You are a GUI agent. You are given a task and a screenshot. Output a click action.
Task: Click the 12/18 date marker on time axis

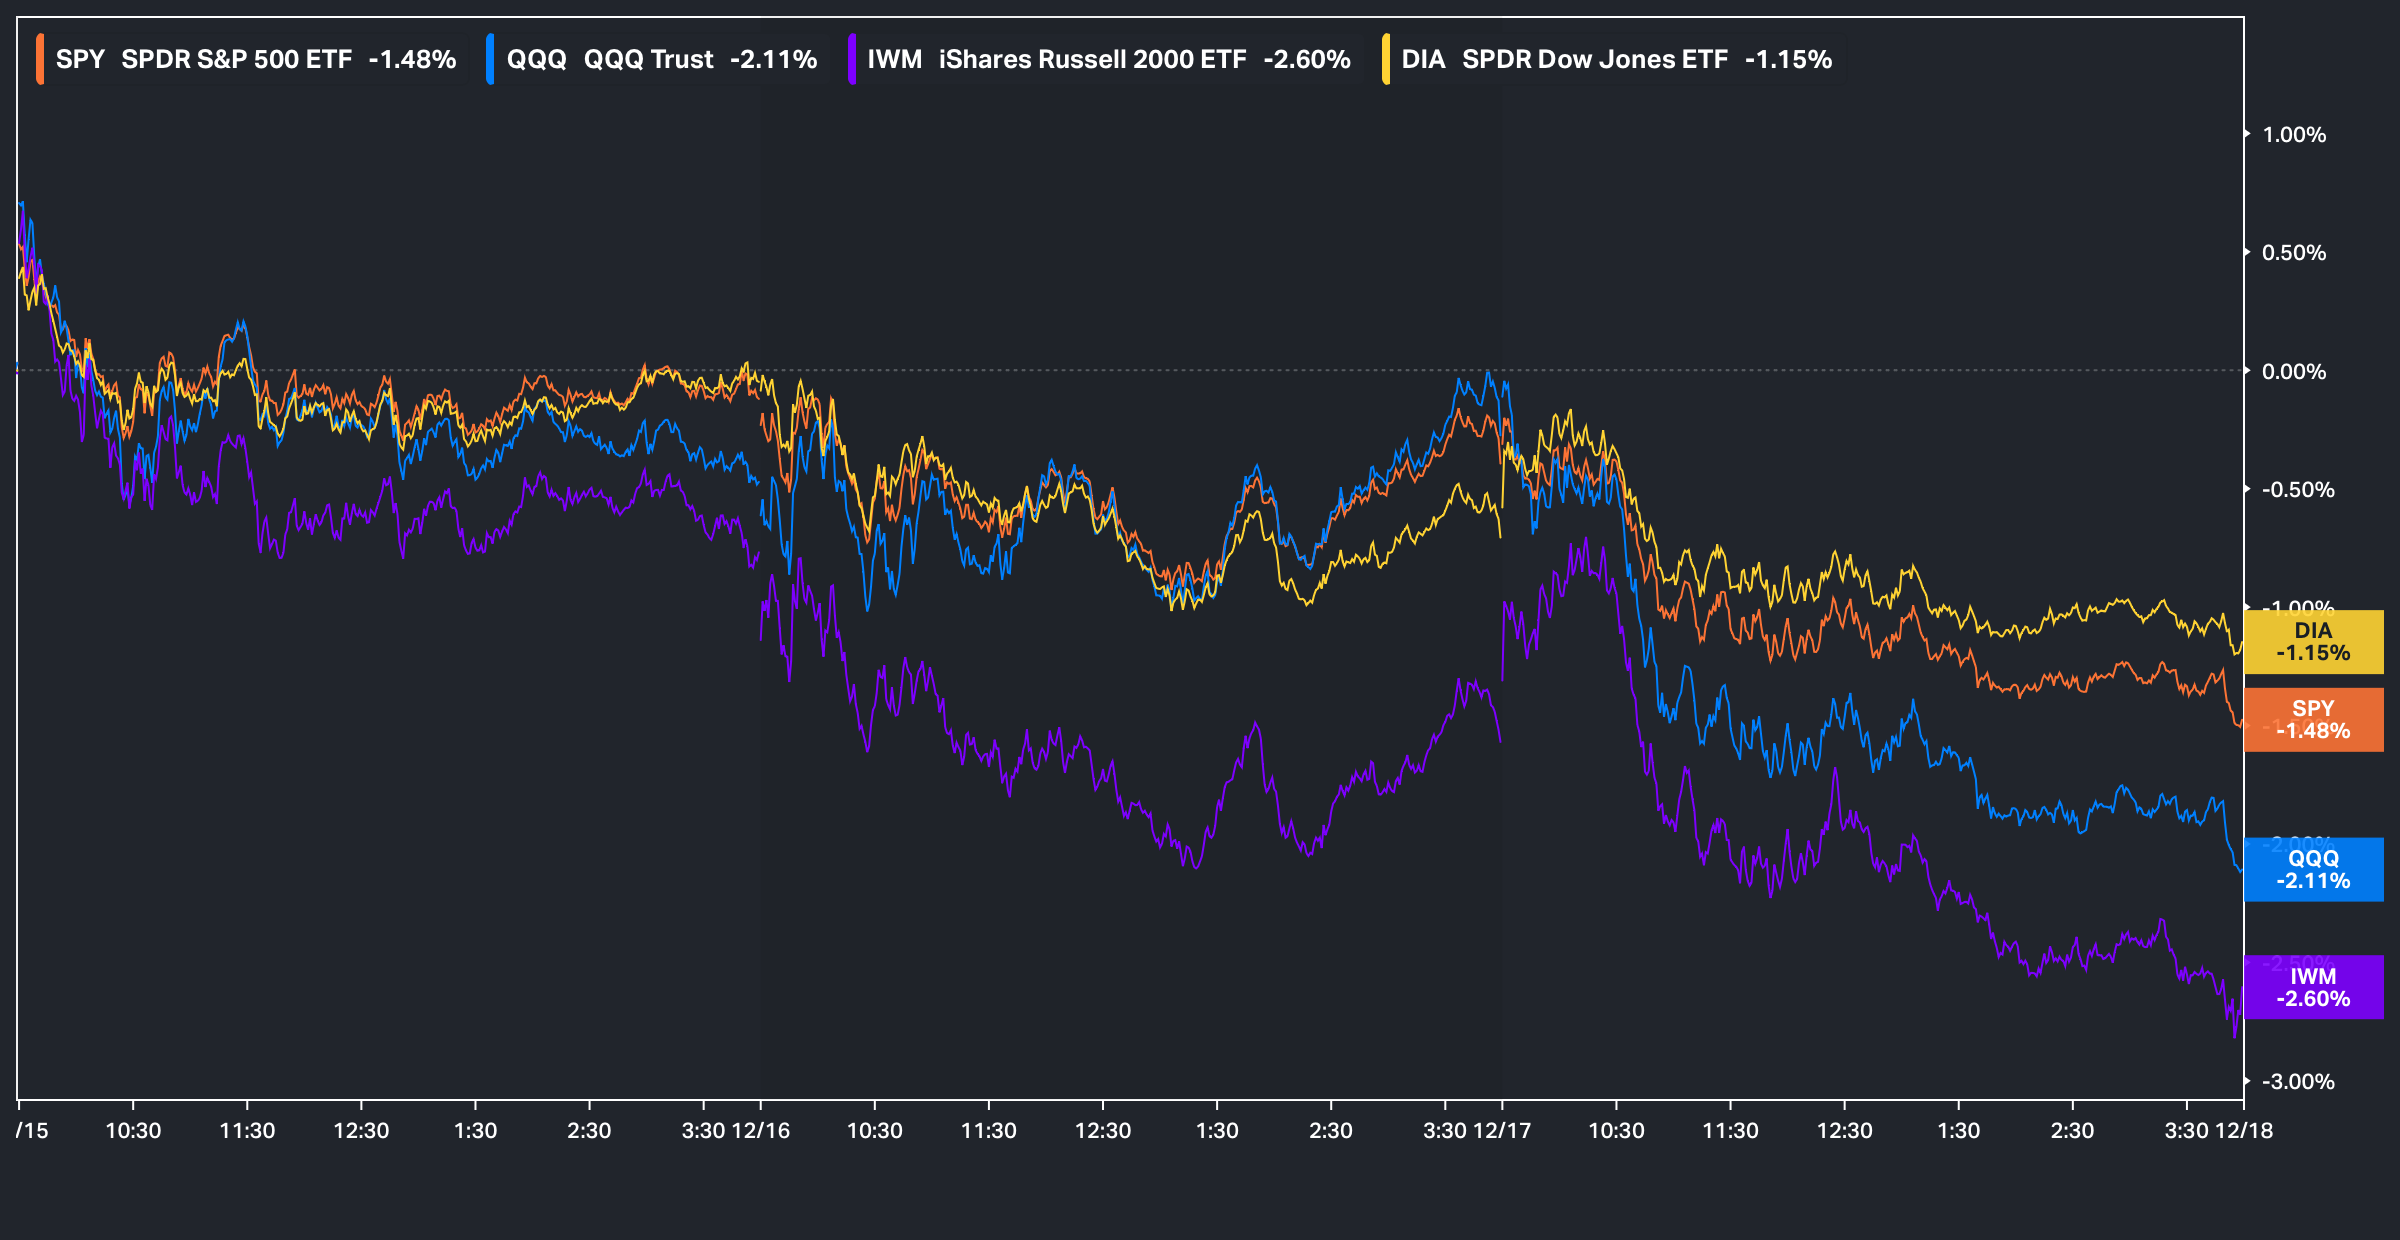[x=2244, y=1131]
